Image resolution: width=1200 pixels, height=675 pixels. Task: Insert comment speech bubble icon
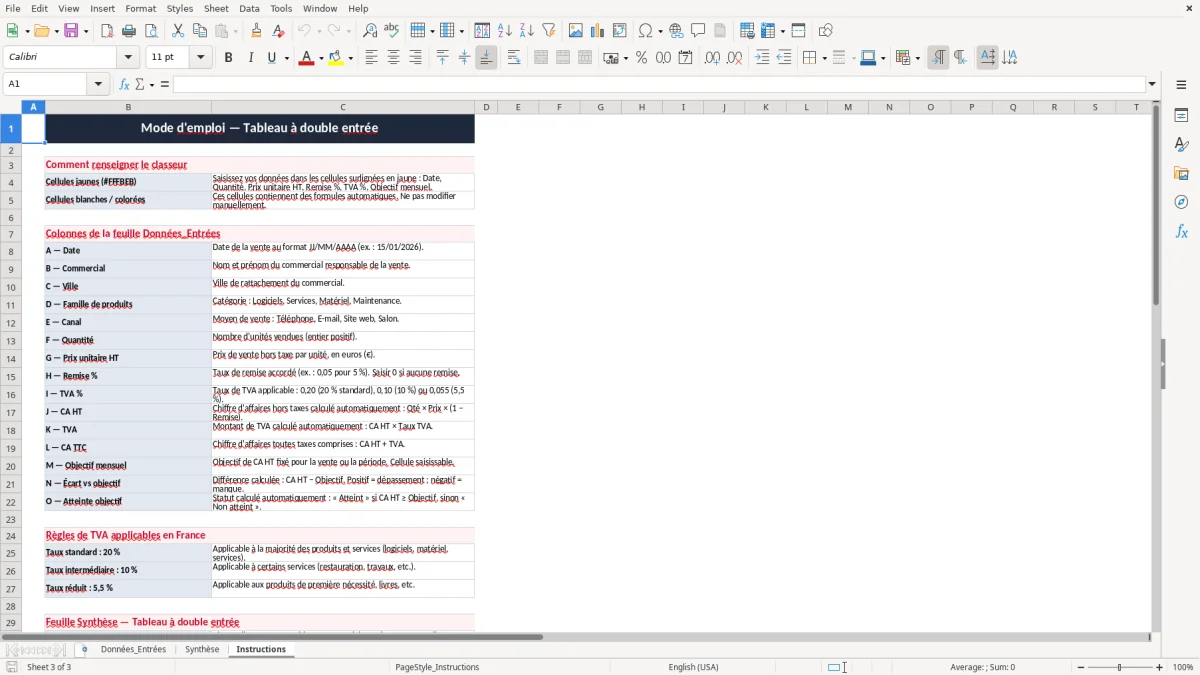698,31
